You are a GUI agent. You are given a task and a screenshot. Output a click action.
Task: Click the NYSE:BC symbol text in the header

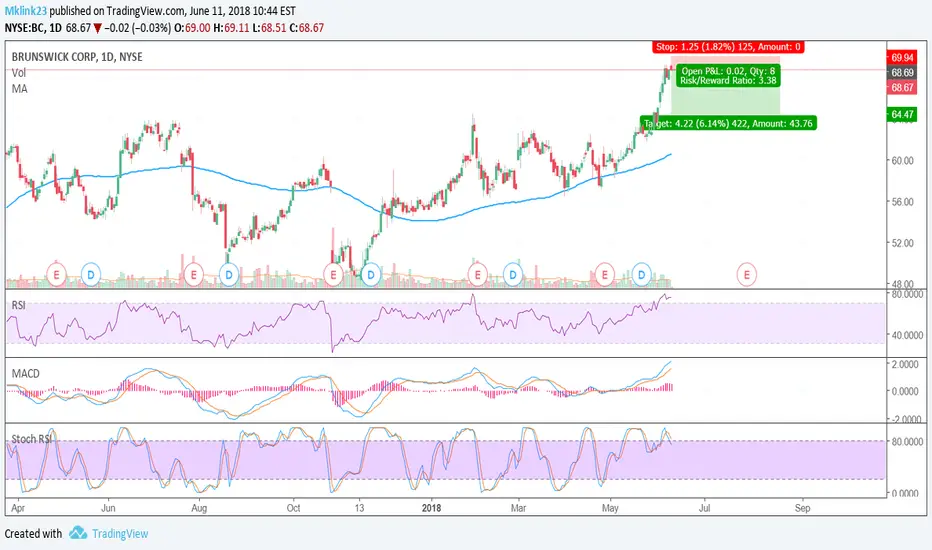(x=23, y=28)
